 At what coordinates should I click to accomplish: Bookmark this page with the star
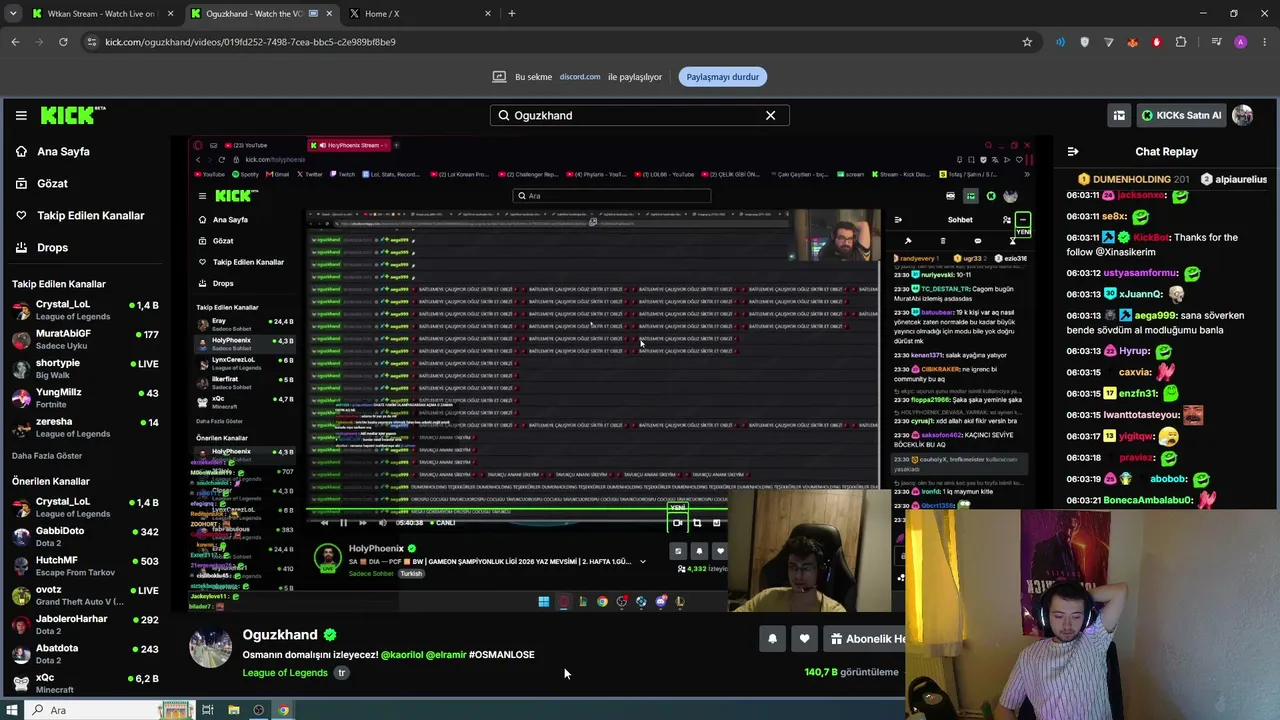(1027, 42)
